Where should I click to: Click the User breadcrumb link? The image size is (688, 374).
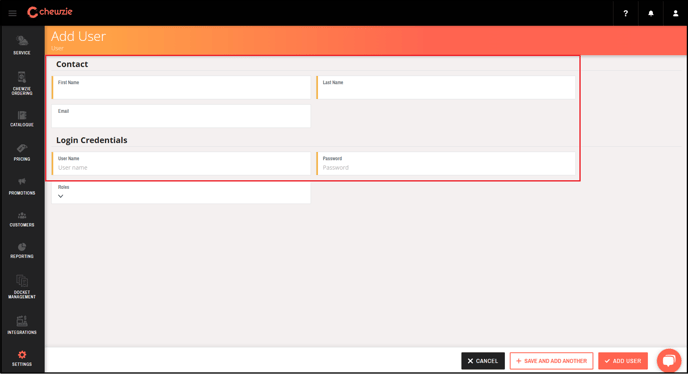pos(57,48)
